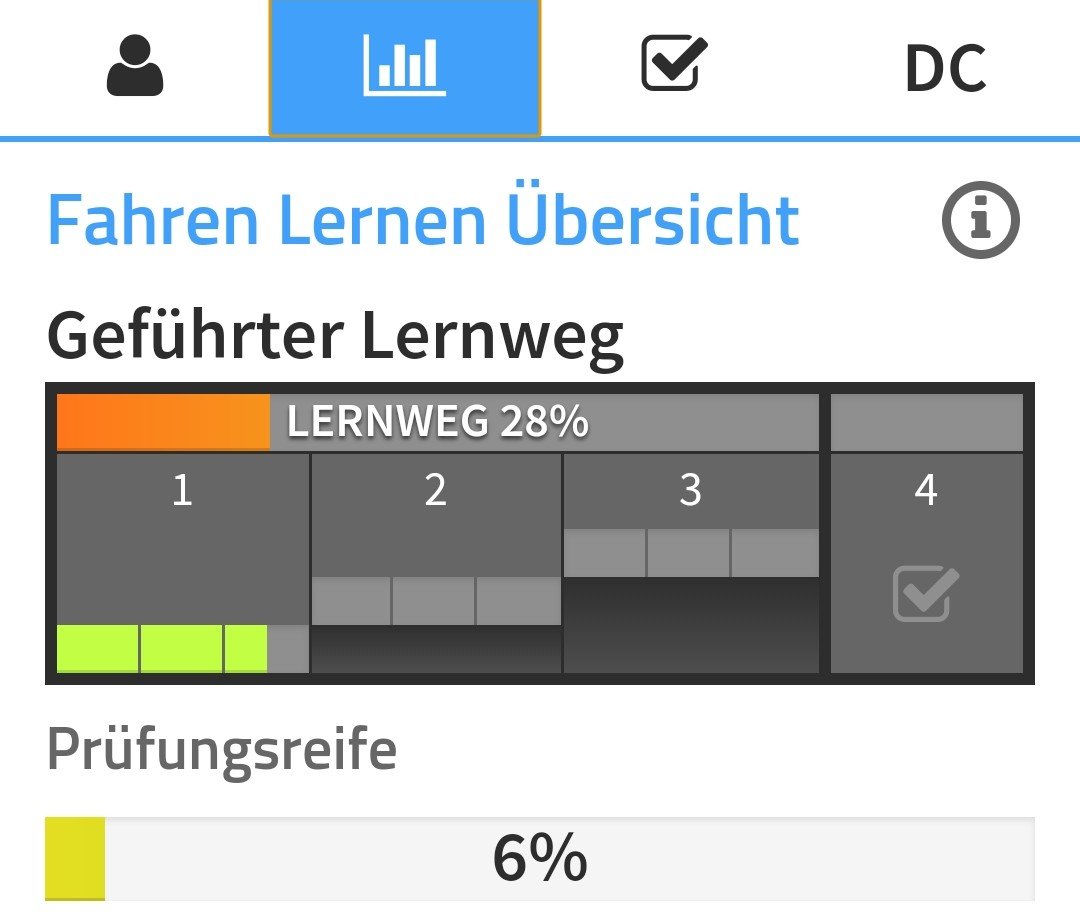
Task: Tap the checkmark icon in step 4
Action: point(926,594)
